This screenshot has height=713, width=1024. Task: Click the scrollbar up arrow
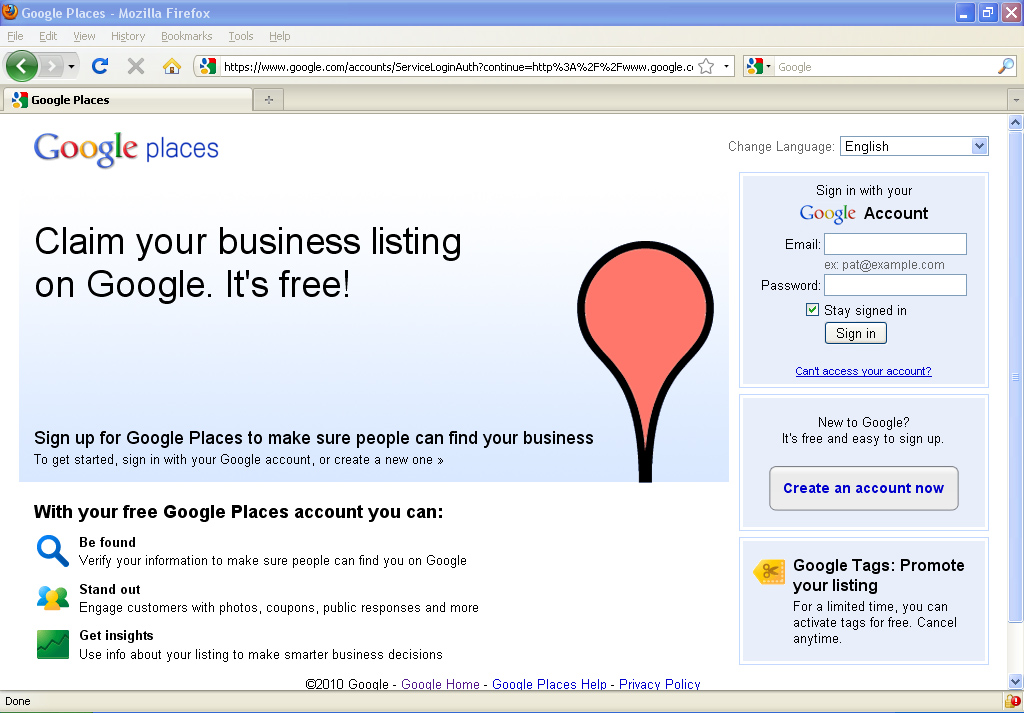point(1016,122)
